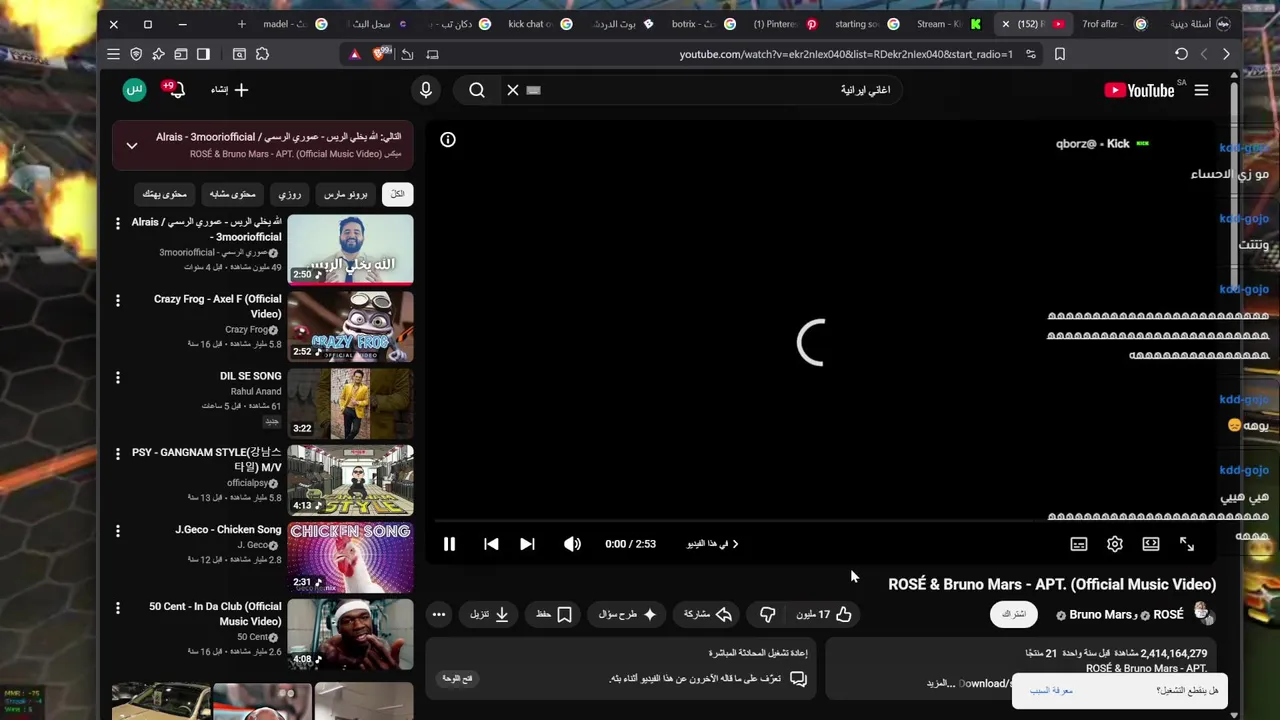Open 50 Cent In Da Club title

click(x=215, y=614)
